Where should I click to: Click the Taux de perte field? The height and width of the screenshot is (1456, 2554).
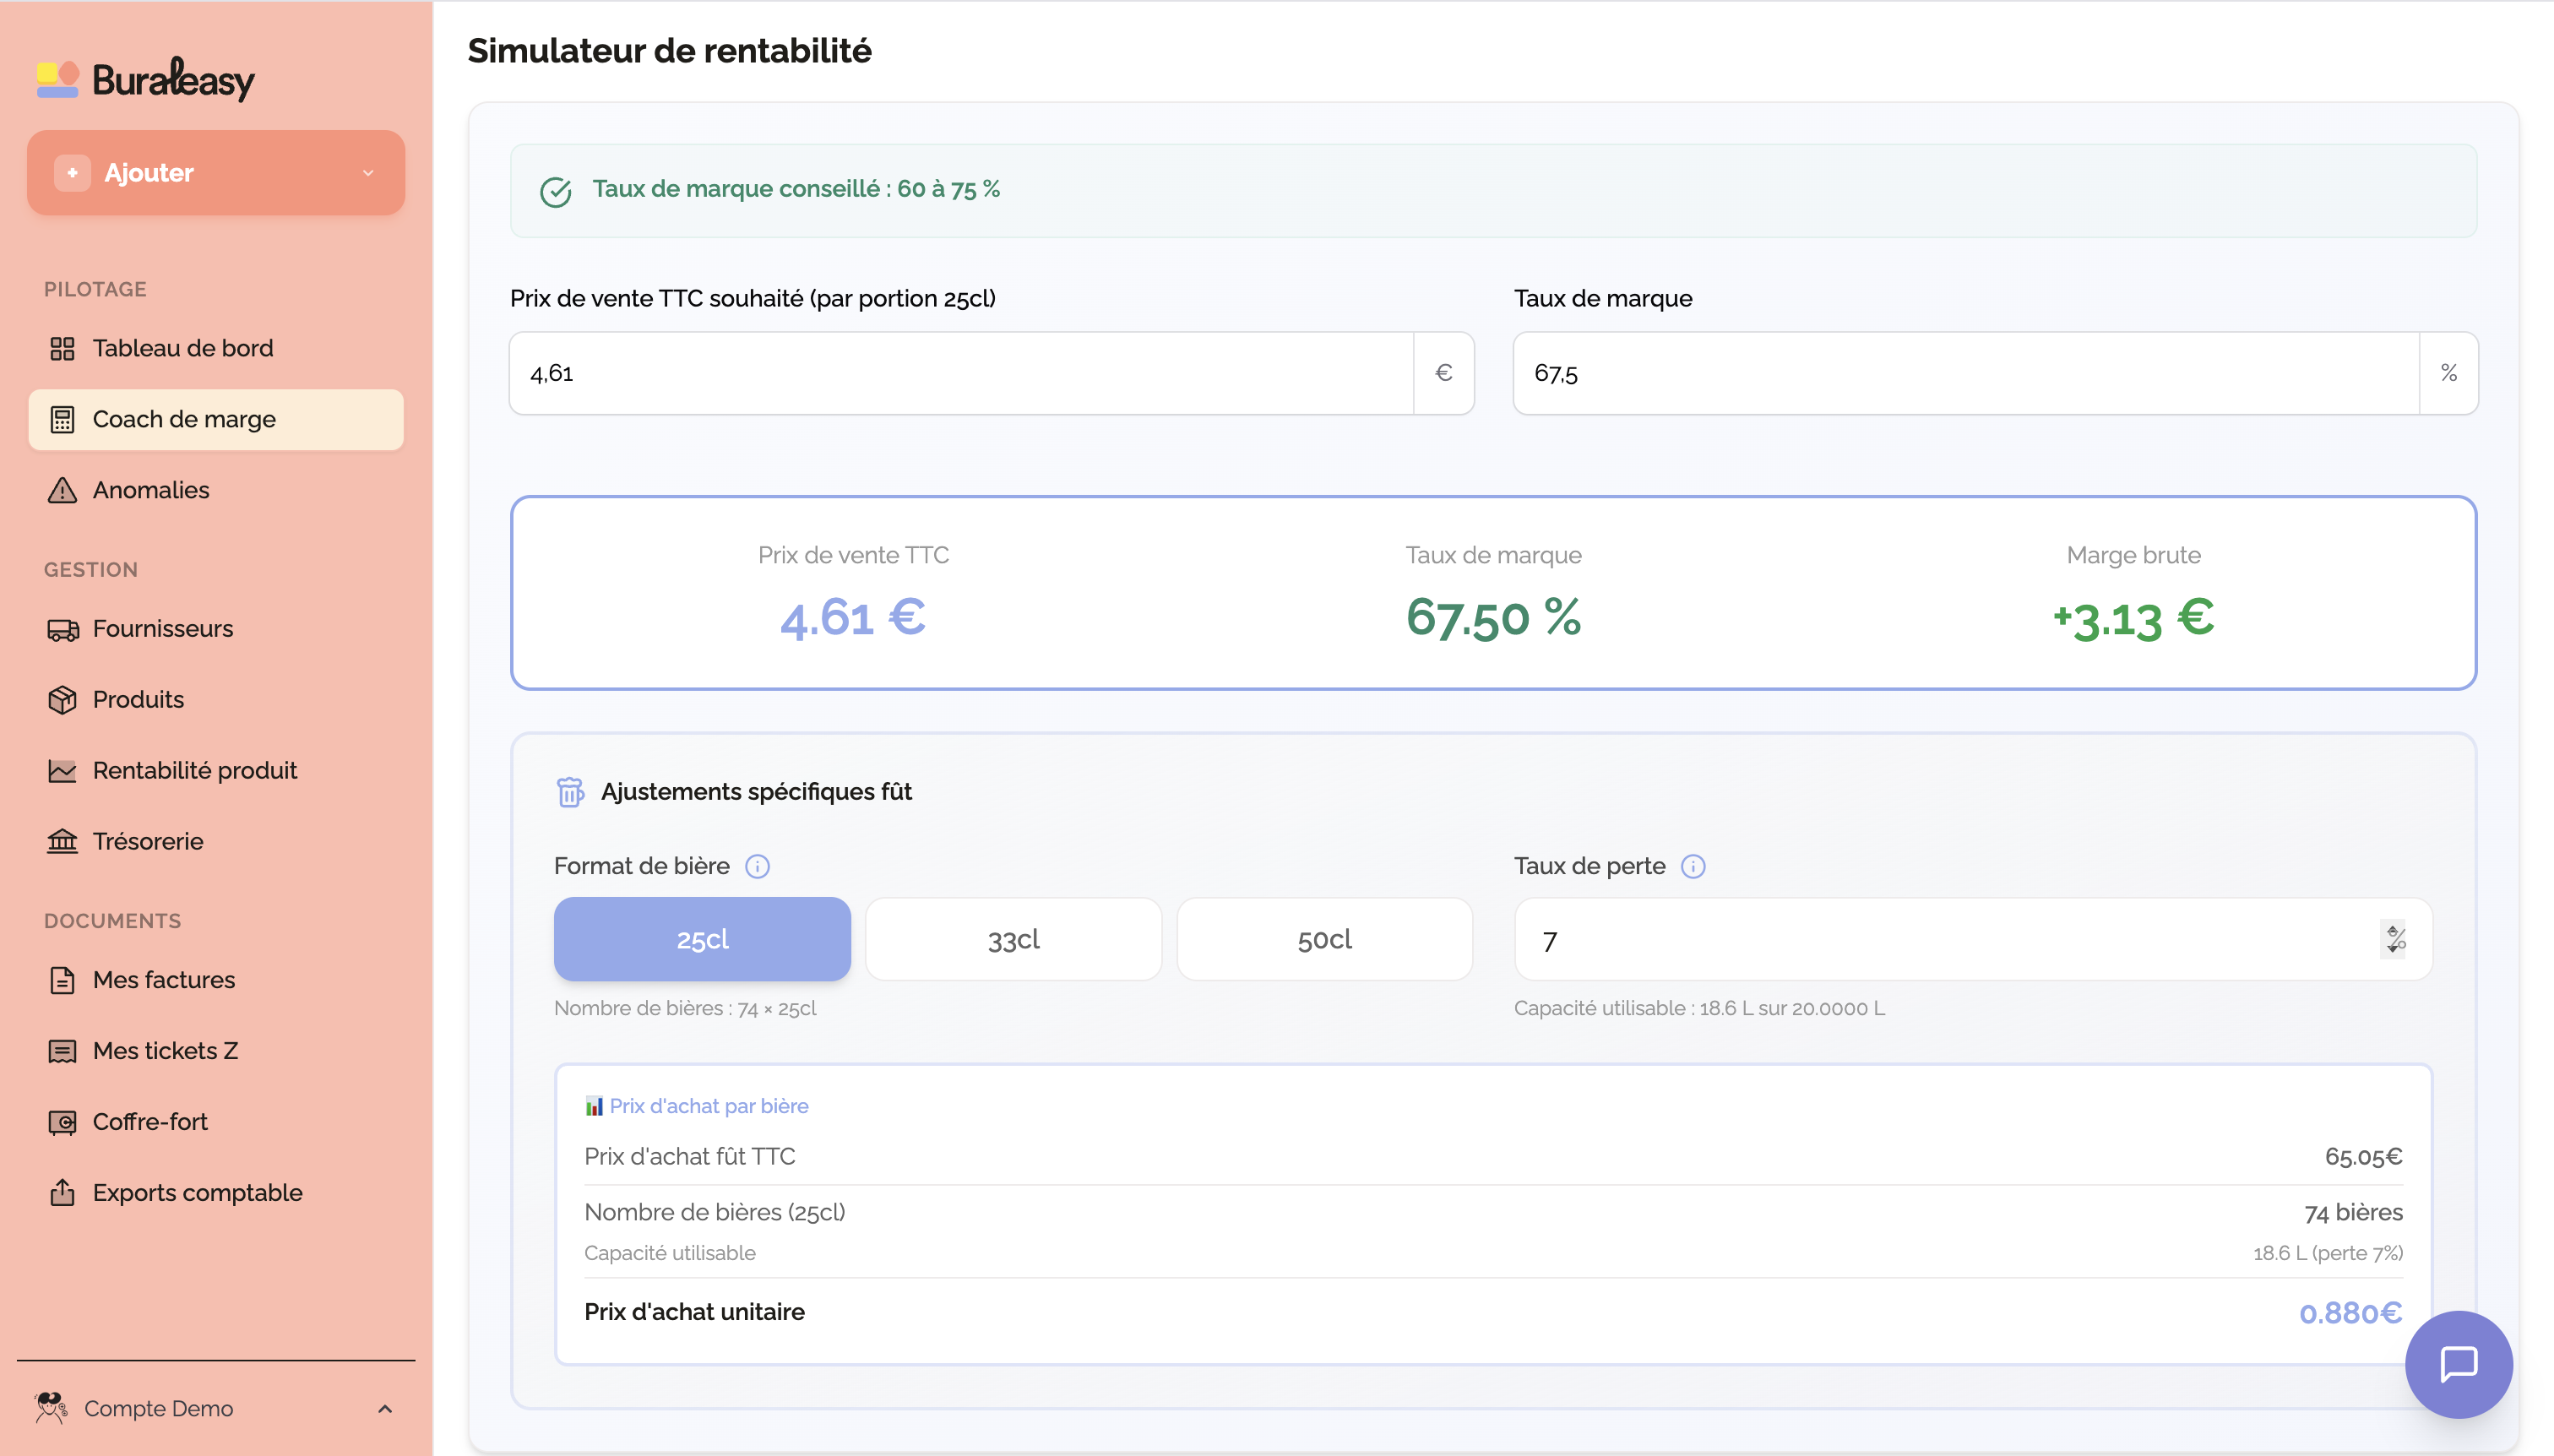1972,939
